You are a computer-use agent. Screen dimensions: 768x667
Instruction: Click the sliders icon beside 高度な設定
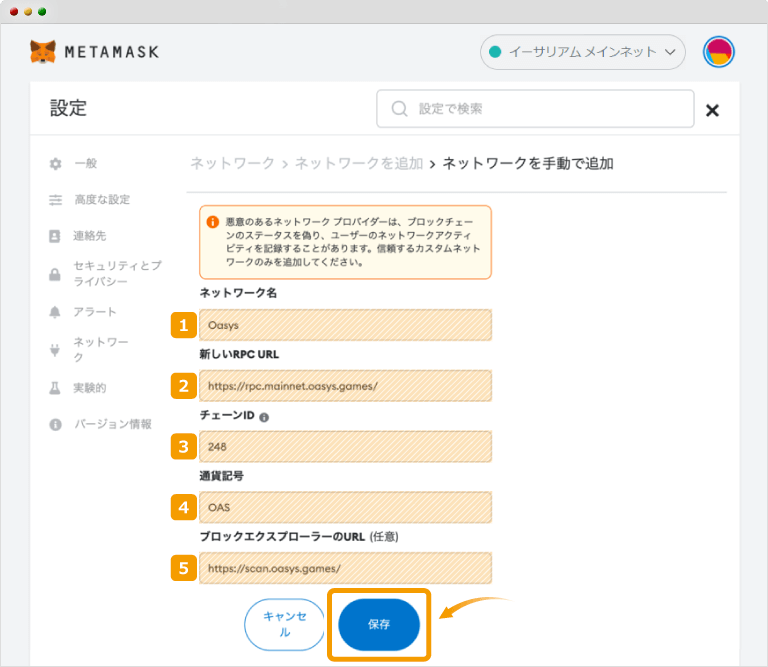click(55, 200)
